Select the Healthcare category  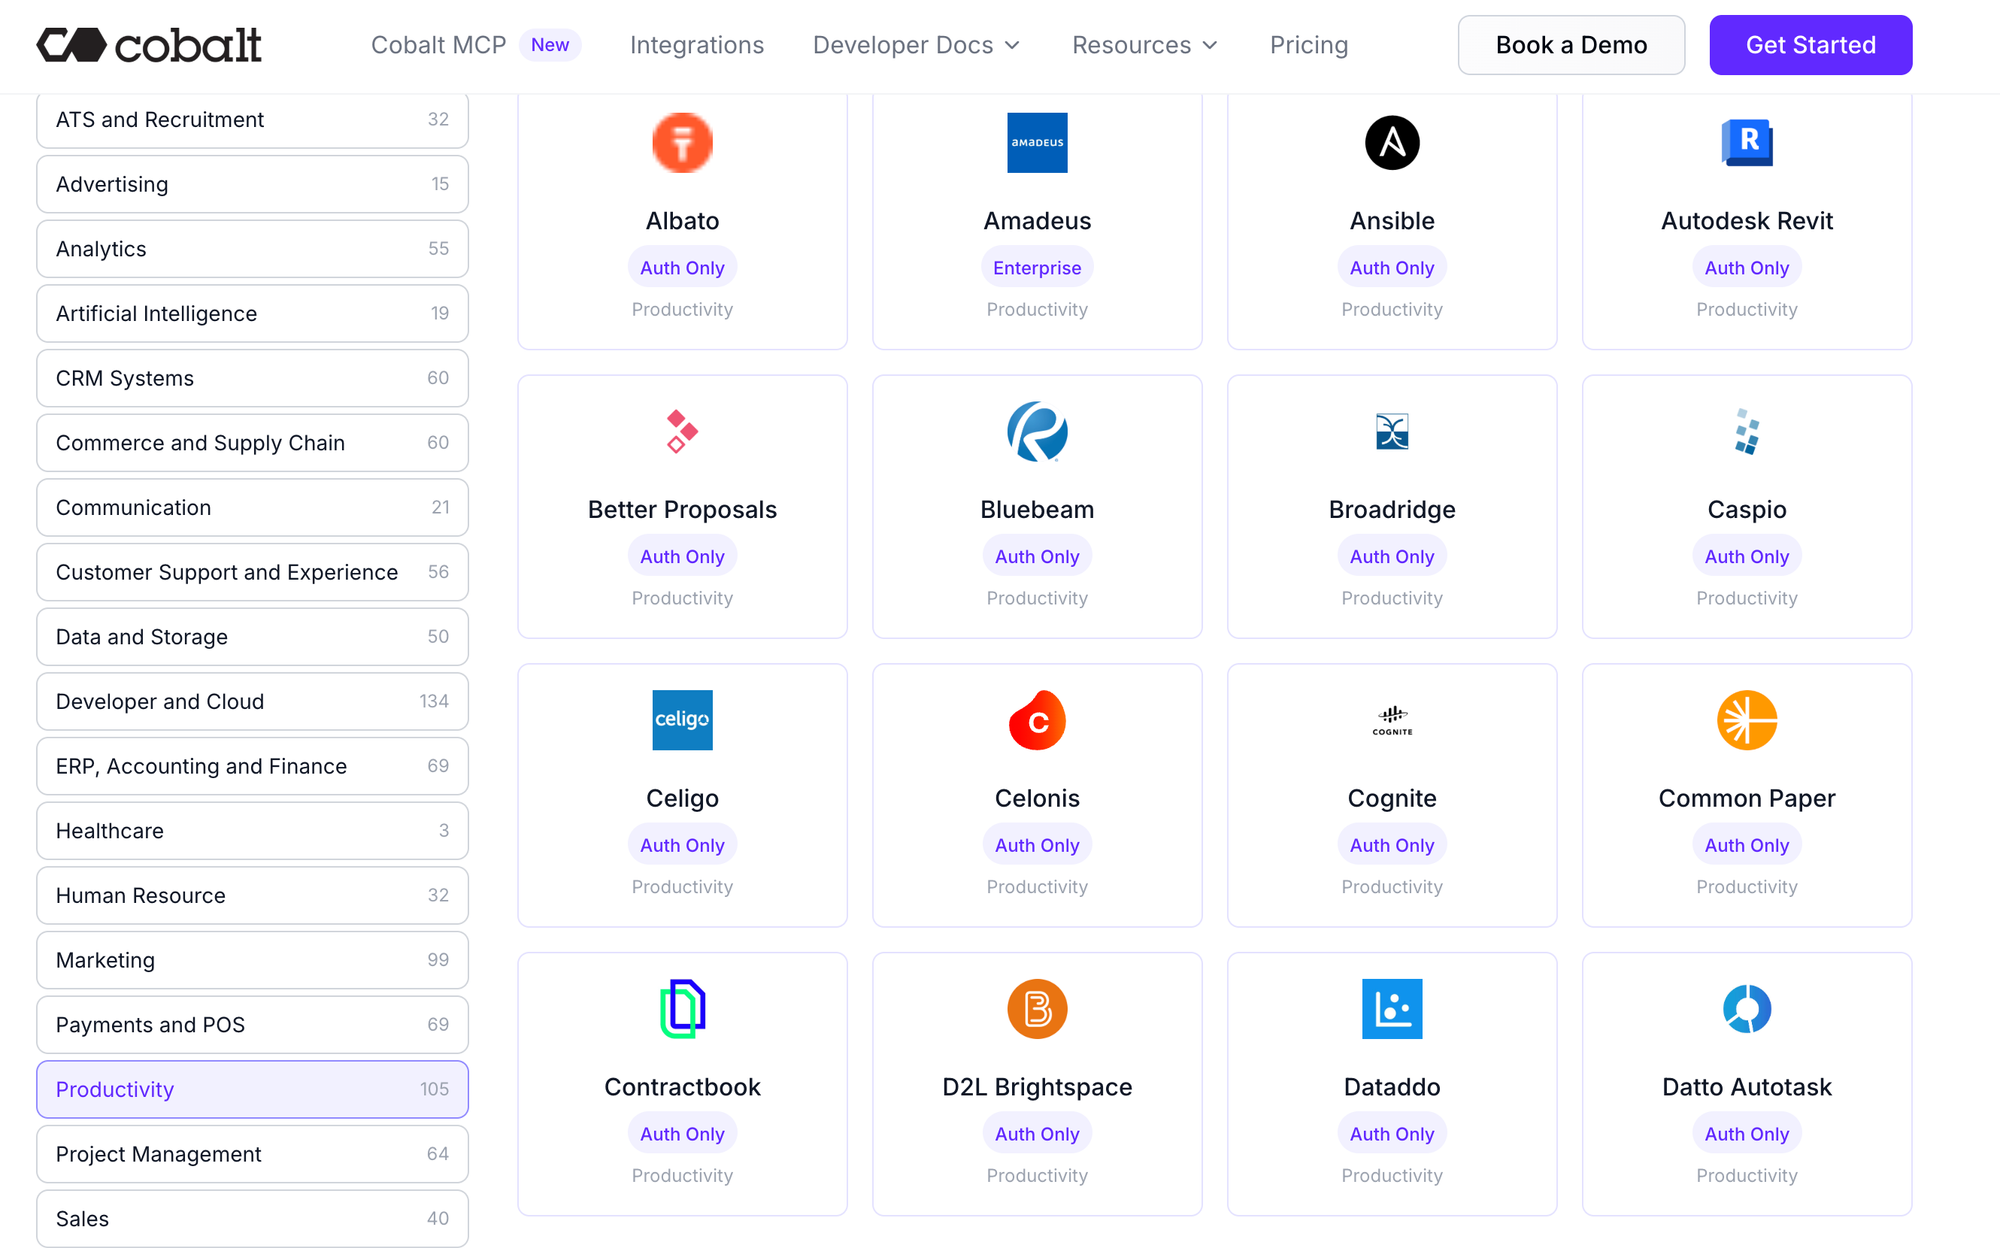(x=252, y=831)
